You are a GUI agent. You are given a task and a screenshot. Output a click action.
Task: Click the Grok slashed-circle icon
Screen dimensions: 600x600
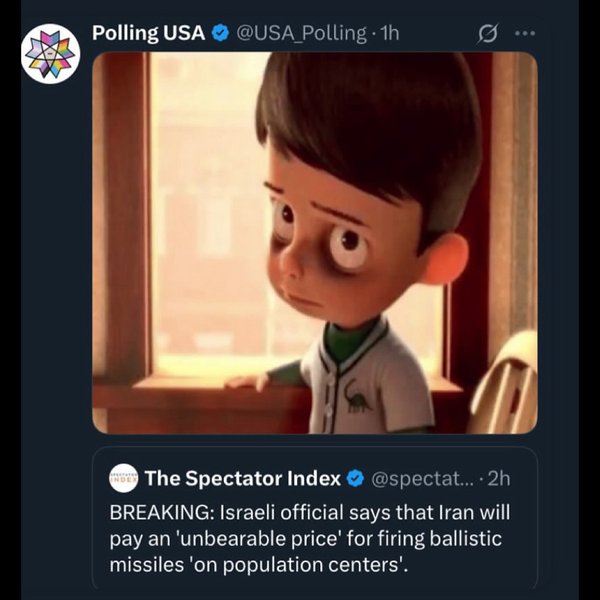point(489,33)
